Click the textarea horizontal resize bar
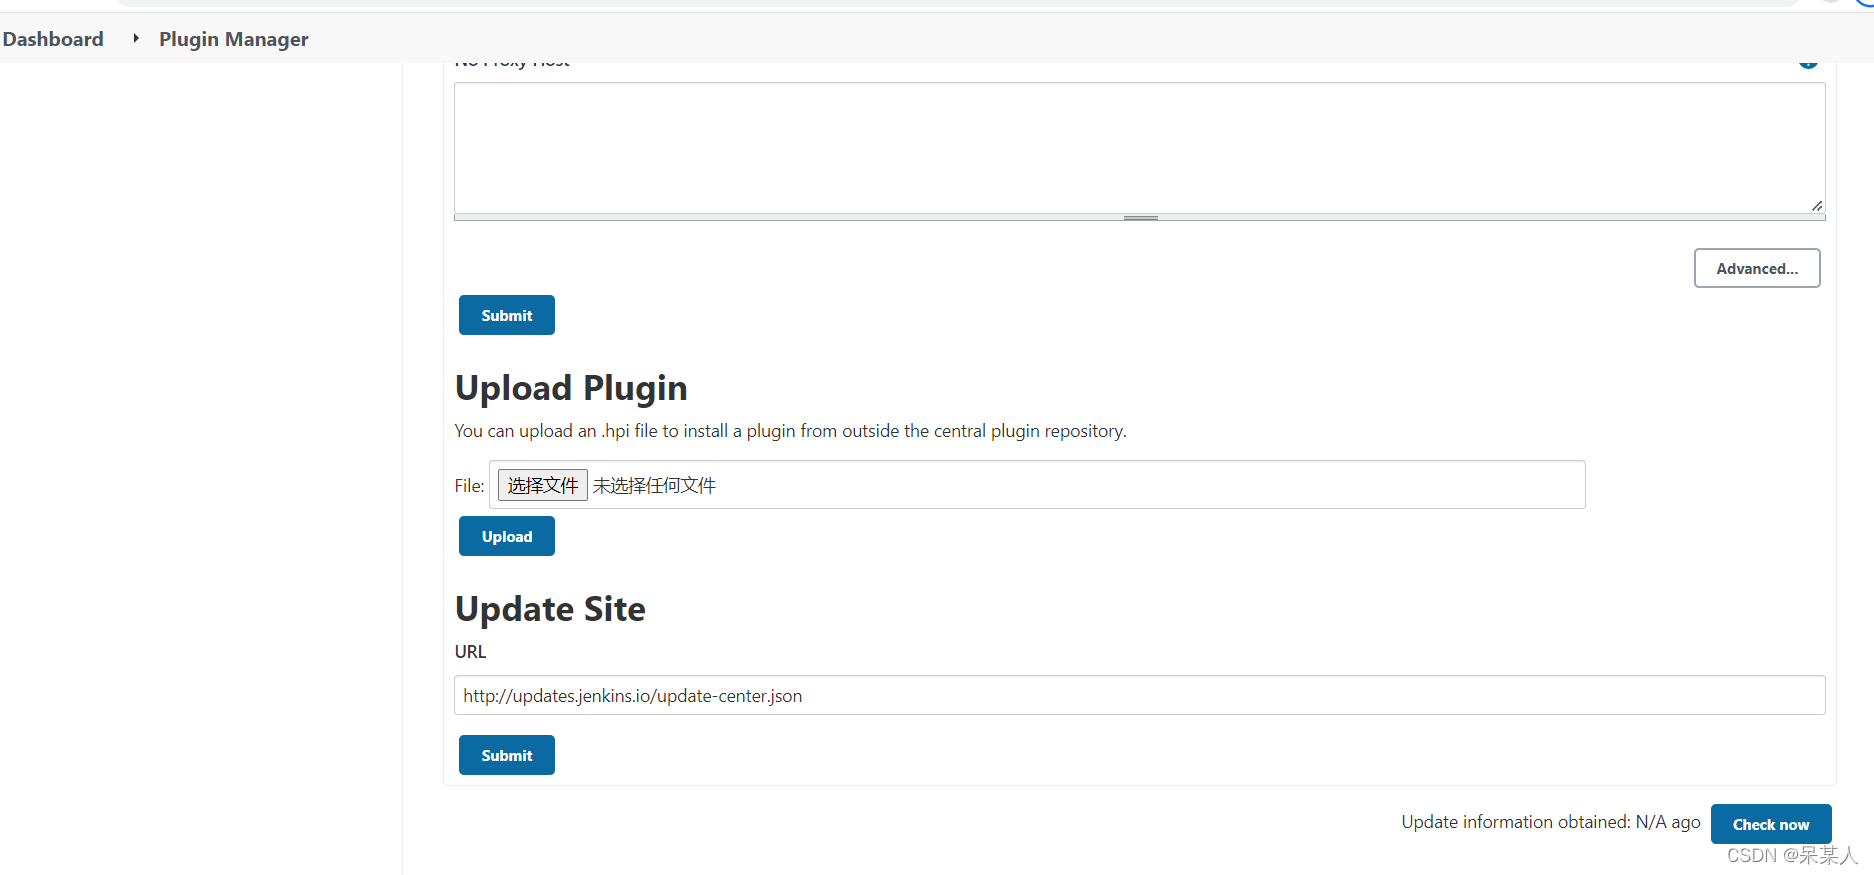The width and height of the screenshot is (1874, 875). pos(1139,217)
